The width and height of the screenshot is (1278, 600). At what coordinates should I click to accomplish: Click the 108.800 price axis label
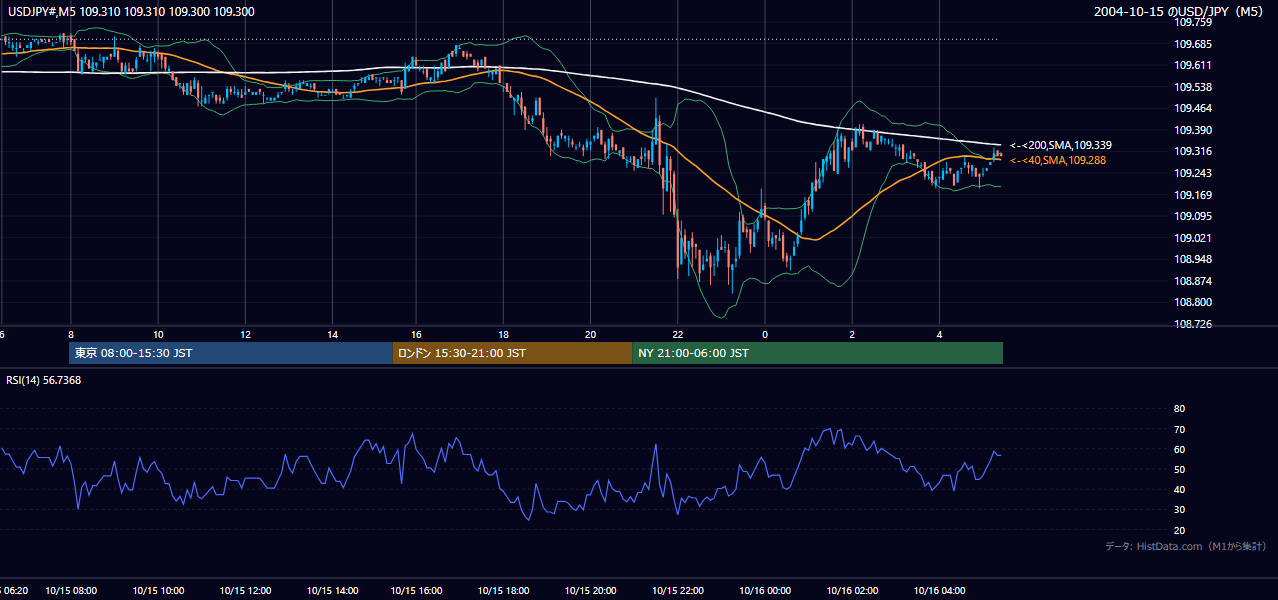coord(1193,303)
